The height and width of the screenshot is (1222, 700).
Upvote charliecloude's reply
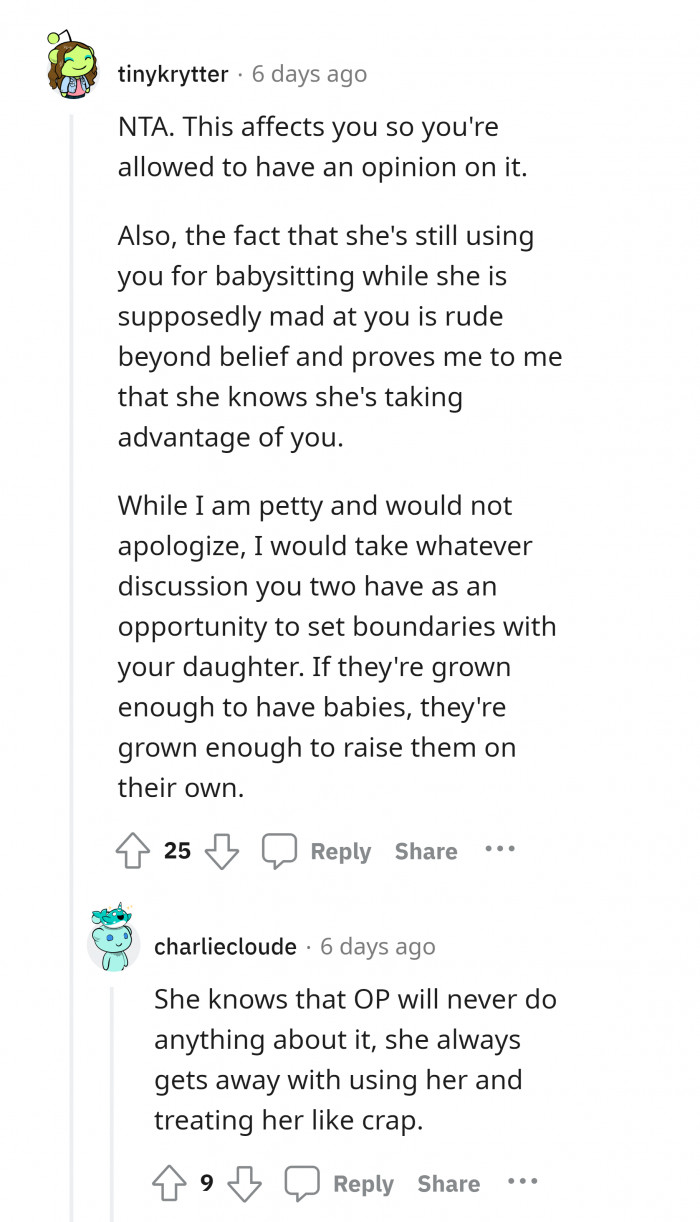point(169,1183)
